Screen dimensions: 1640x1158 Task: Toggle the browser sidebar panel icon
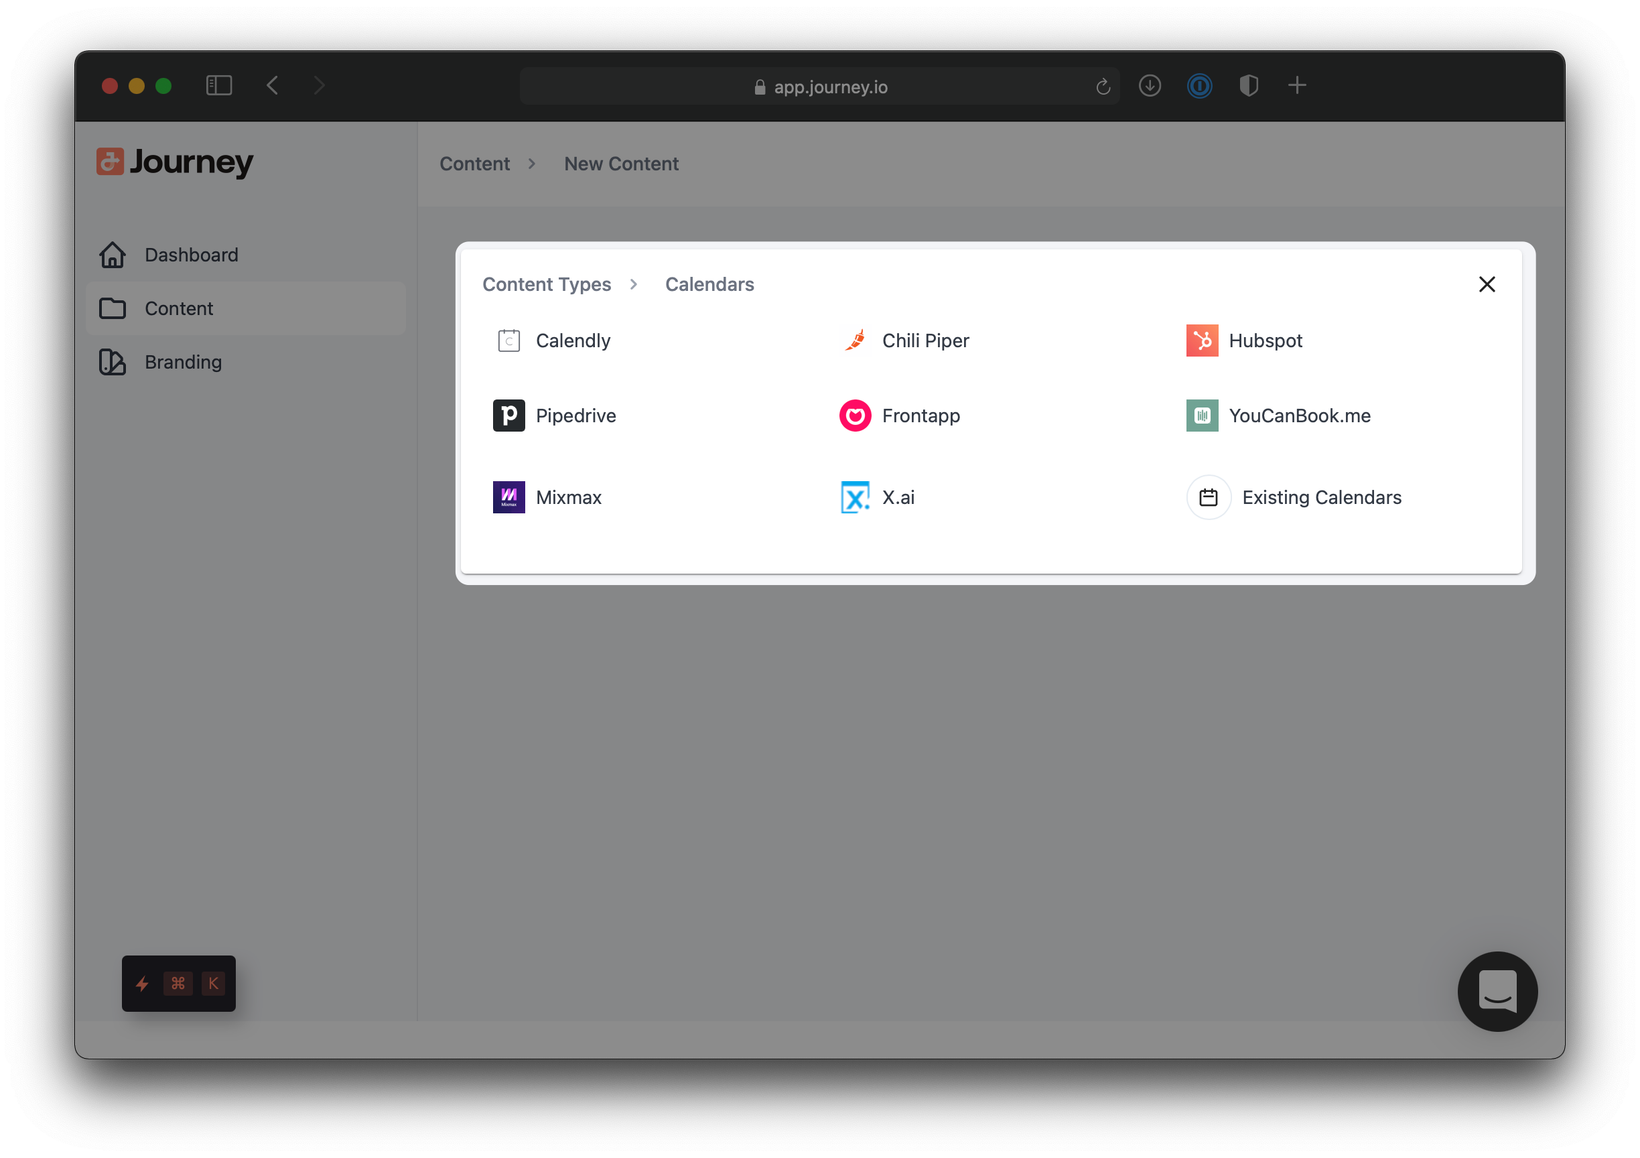pos(219,86)
